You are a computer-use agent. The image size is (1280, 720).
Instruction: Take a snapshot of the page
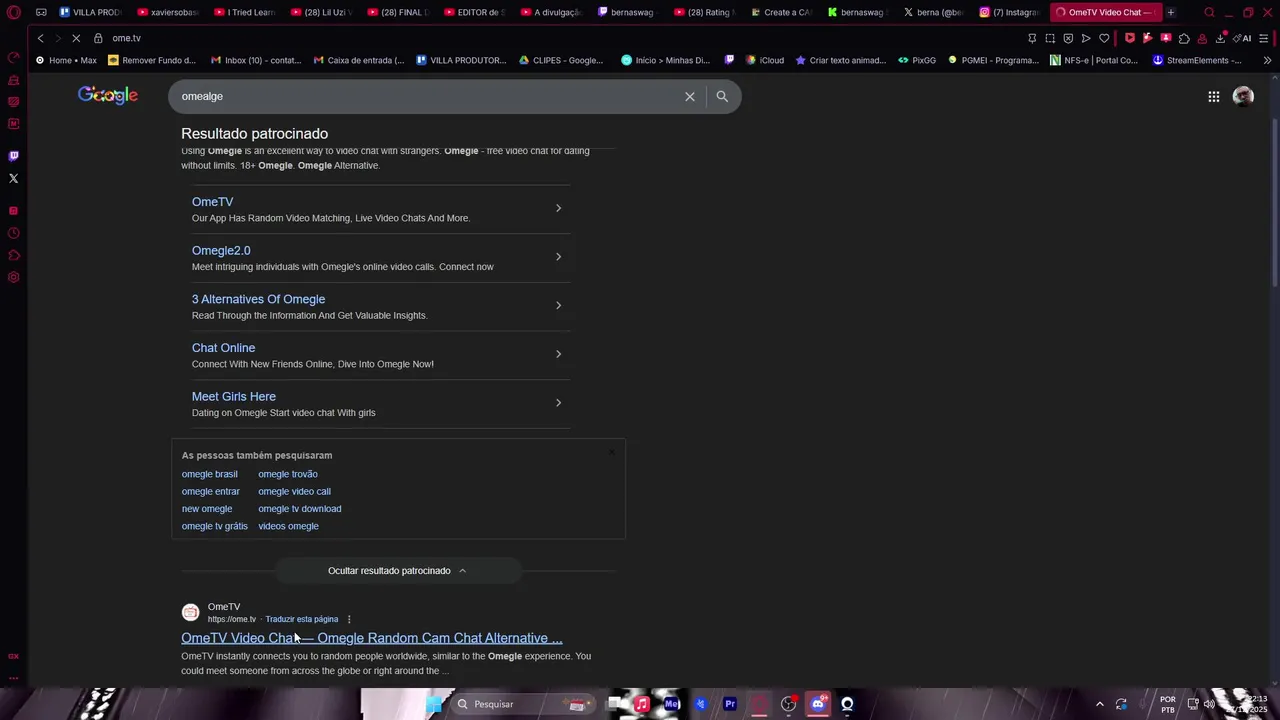(x=1050, y=38)
